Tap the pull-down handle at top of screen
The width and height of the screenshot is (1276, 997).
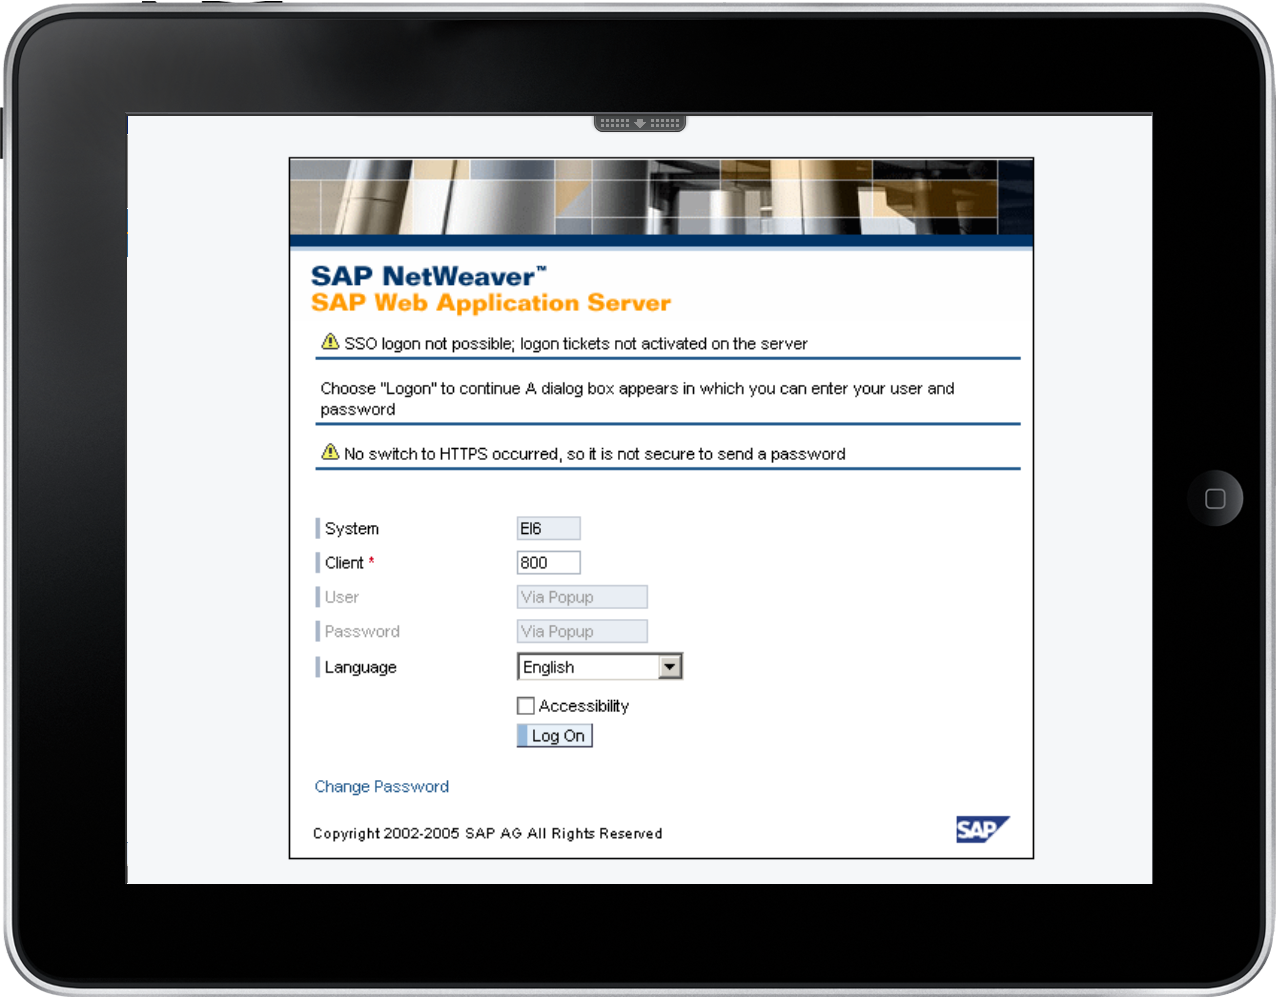pyautogui.click(x=640, y=123)
